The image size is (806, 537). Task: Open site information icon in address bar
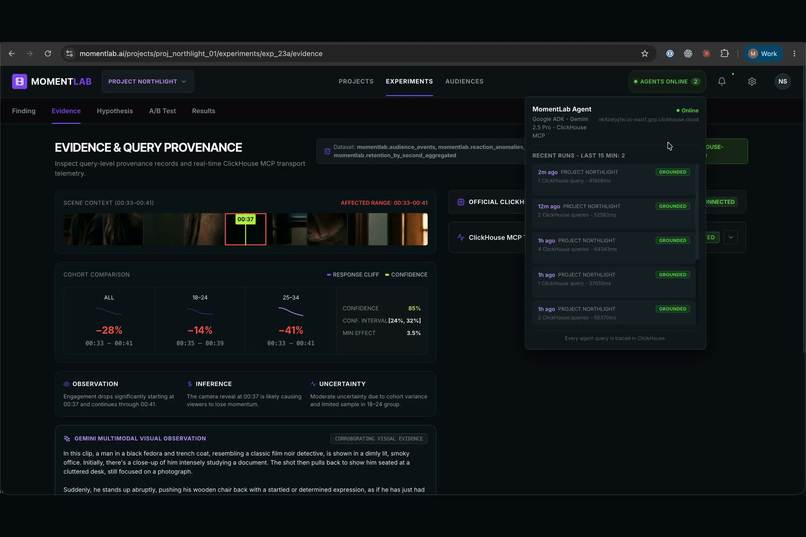tap(69, 53)
